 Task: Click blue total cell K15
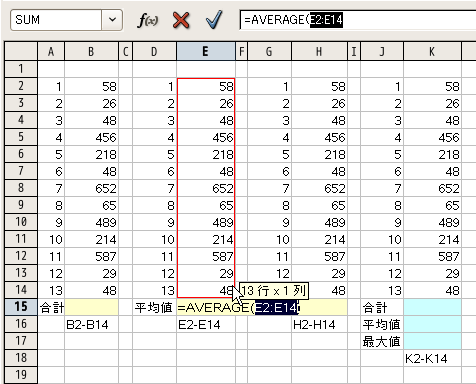432,307
